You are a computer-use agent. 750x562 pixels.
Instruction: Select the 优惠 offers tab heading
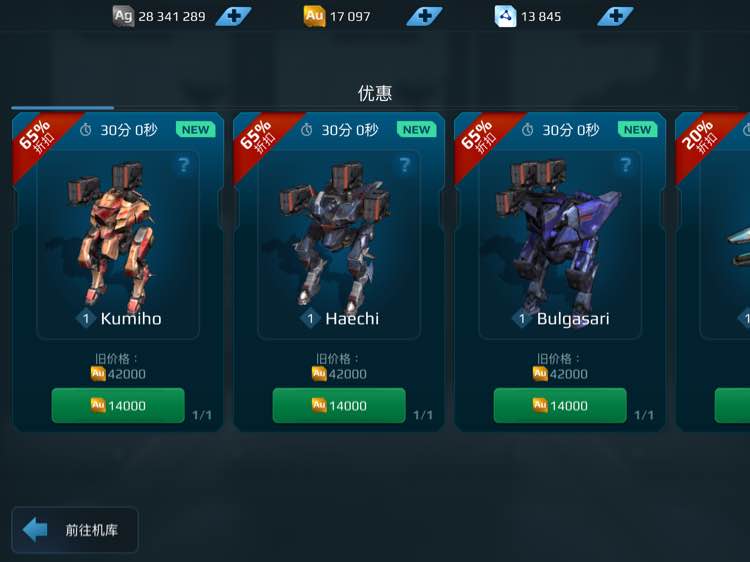click(375, 93)
